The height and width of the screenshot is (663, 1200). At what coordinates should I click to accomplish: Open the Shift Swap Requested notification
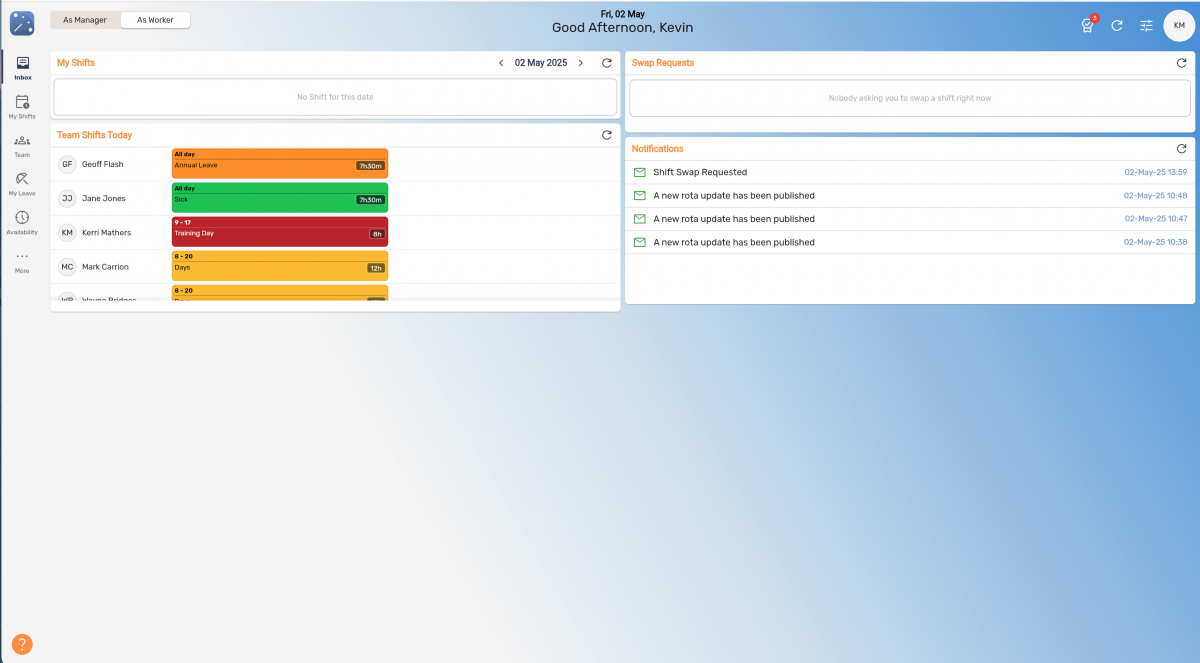click(702, 172)
